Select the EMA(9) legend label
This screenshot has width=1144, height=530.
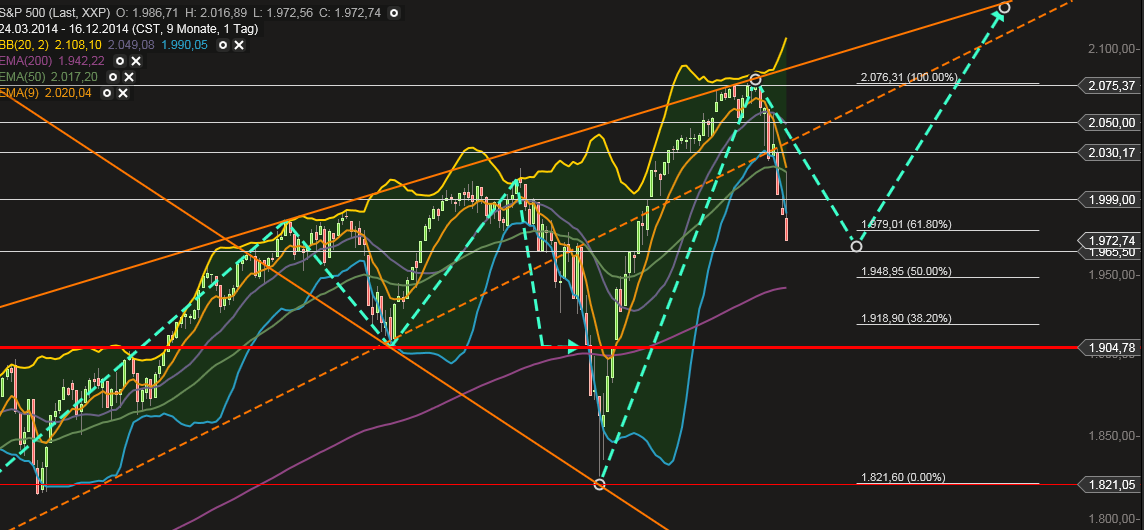(18, 93)
